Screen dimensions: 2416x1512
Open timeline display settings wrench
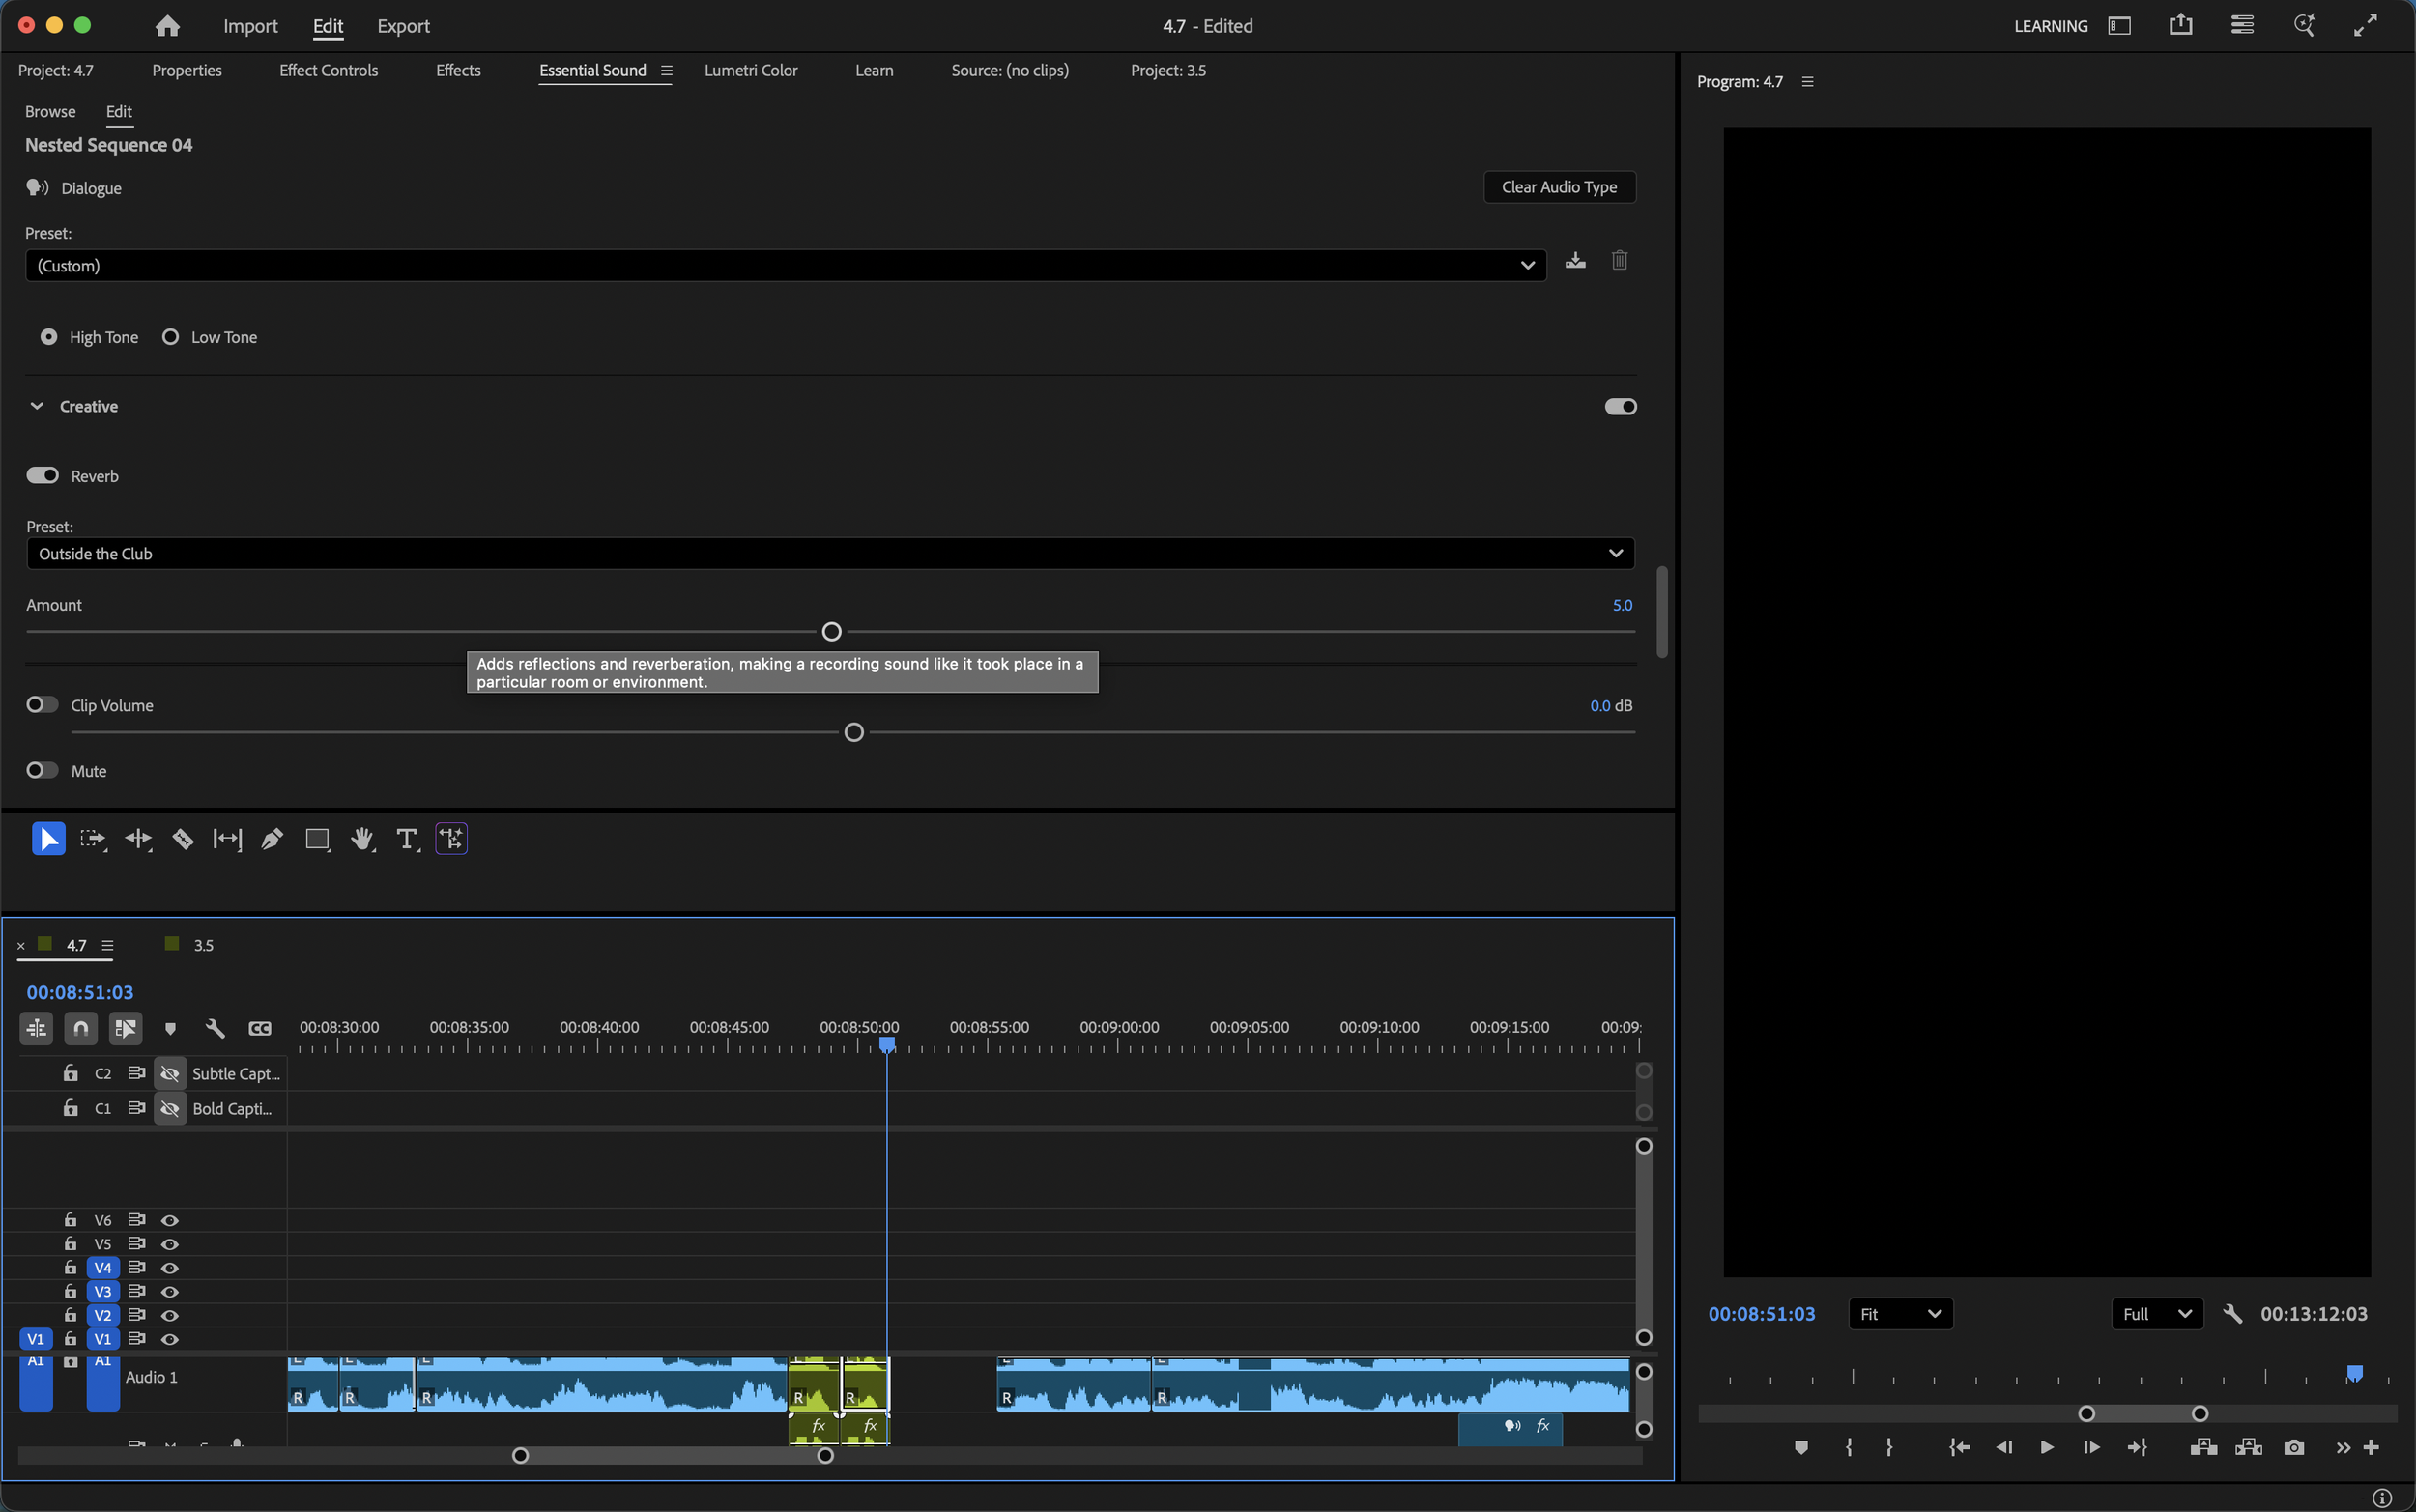[214, 1028]
